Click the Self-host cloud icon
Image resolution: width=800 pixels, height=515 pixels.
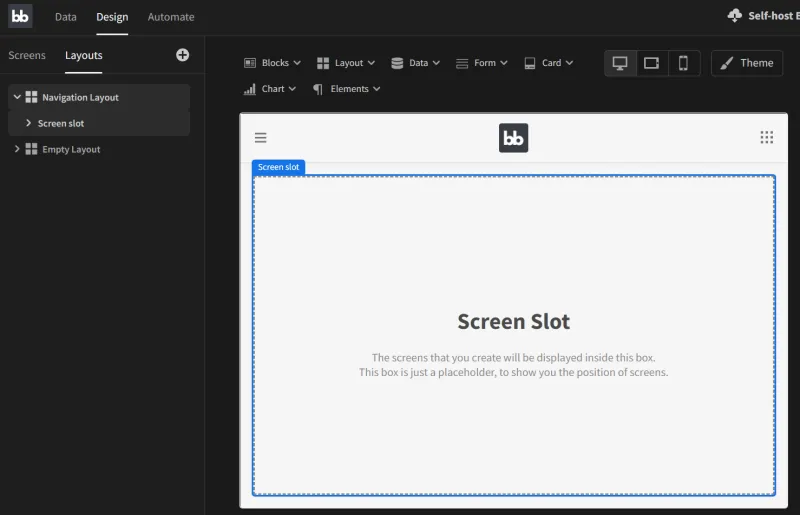tap(735, 16)
